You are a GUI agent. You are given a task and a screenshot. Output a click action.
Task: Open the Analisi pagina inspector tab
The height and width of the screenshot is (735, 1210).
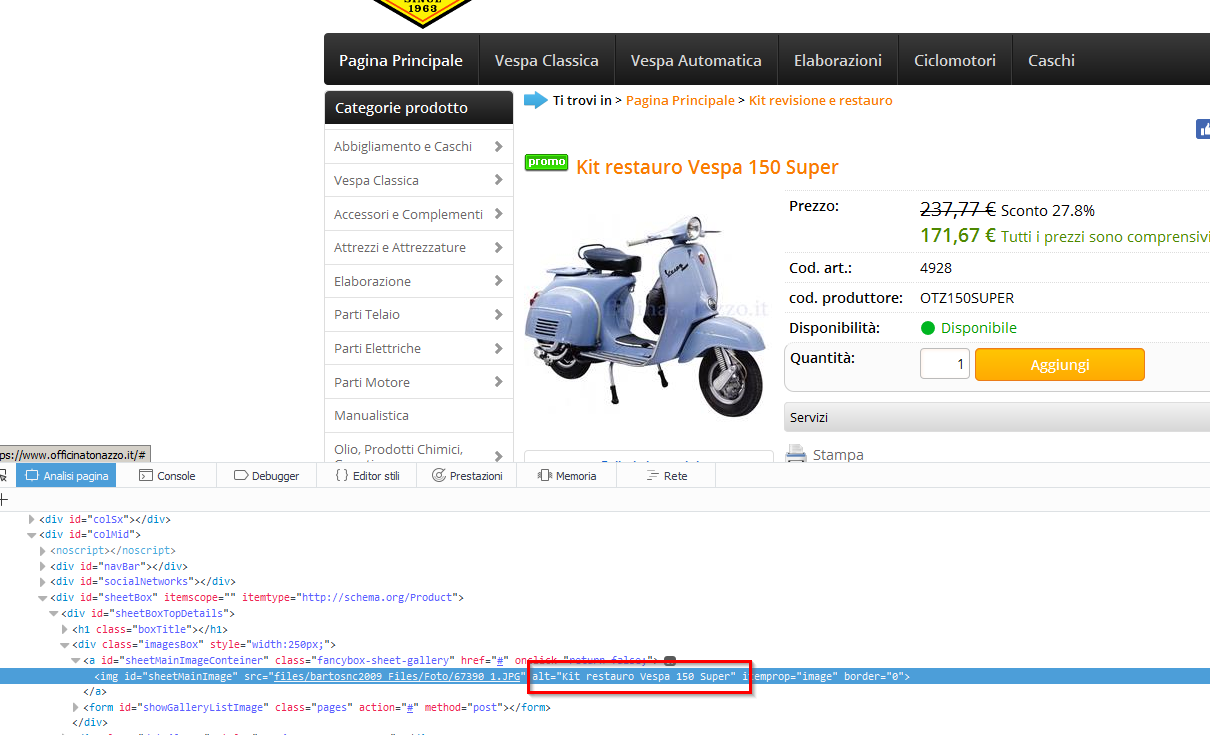tap(66, 476)
